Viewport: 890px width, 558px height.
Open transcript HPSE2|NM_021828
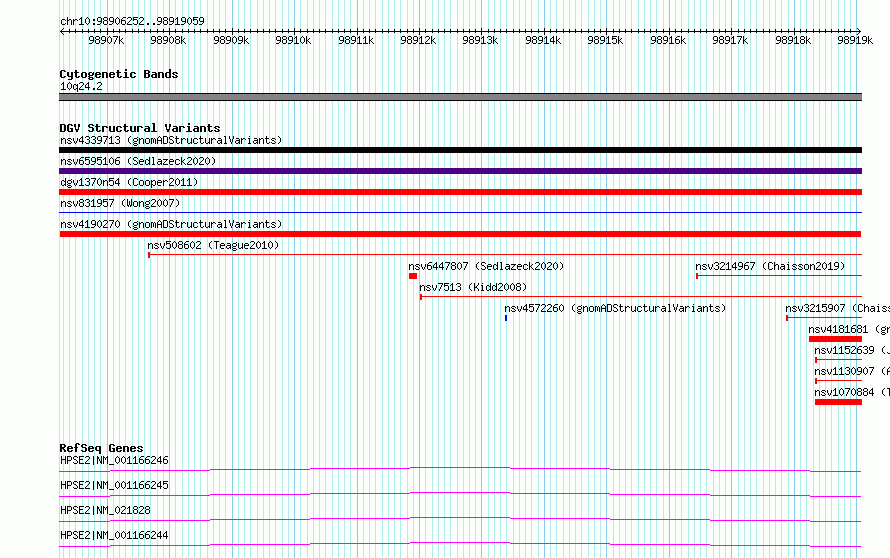(x=106, y=510)
